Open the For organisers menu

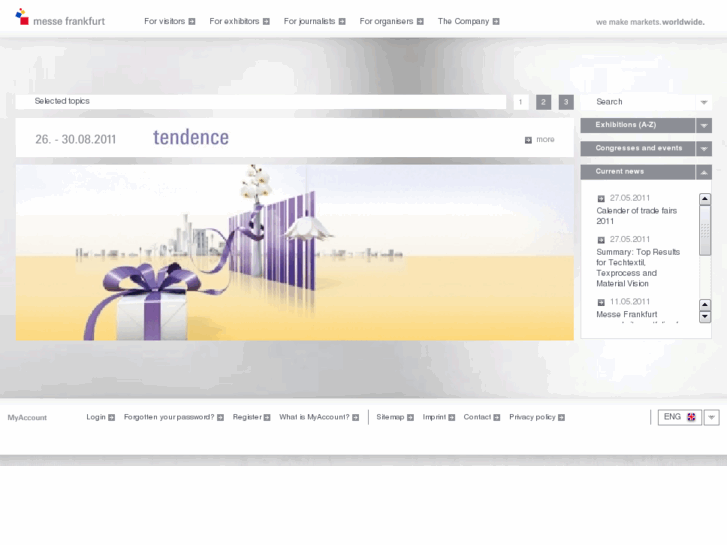pyautogui.click(x=386, y=21)
